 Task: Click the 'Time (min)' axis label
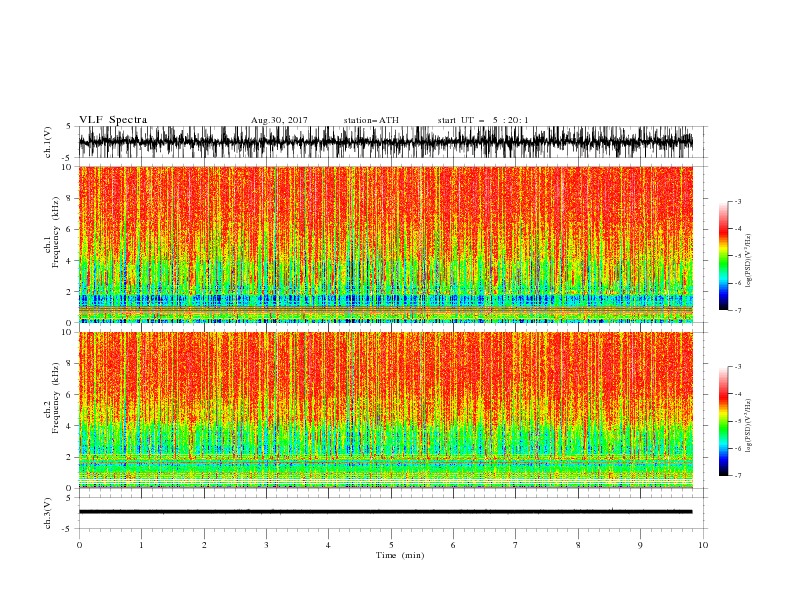click(400, 555)
